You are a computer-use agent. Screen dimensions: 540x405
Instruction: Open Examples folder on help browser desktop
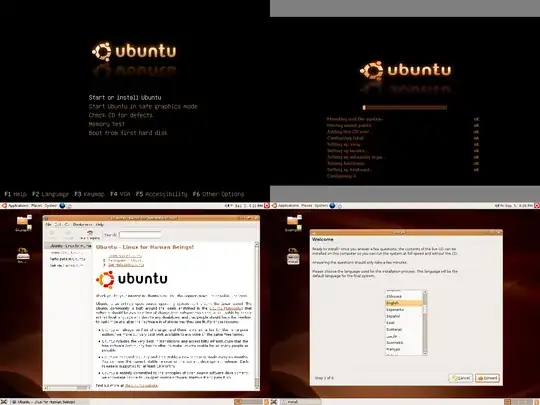click(23, 223)
